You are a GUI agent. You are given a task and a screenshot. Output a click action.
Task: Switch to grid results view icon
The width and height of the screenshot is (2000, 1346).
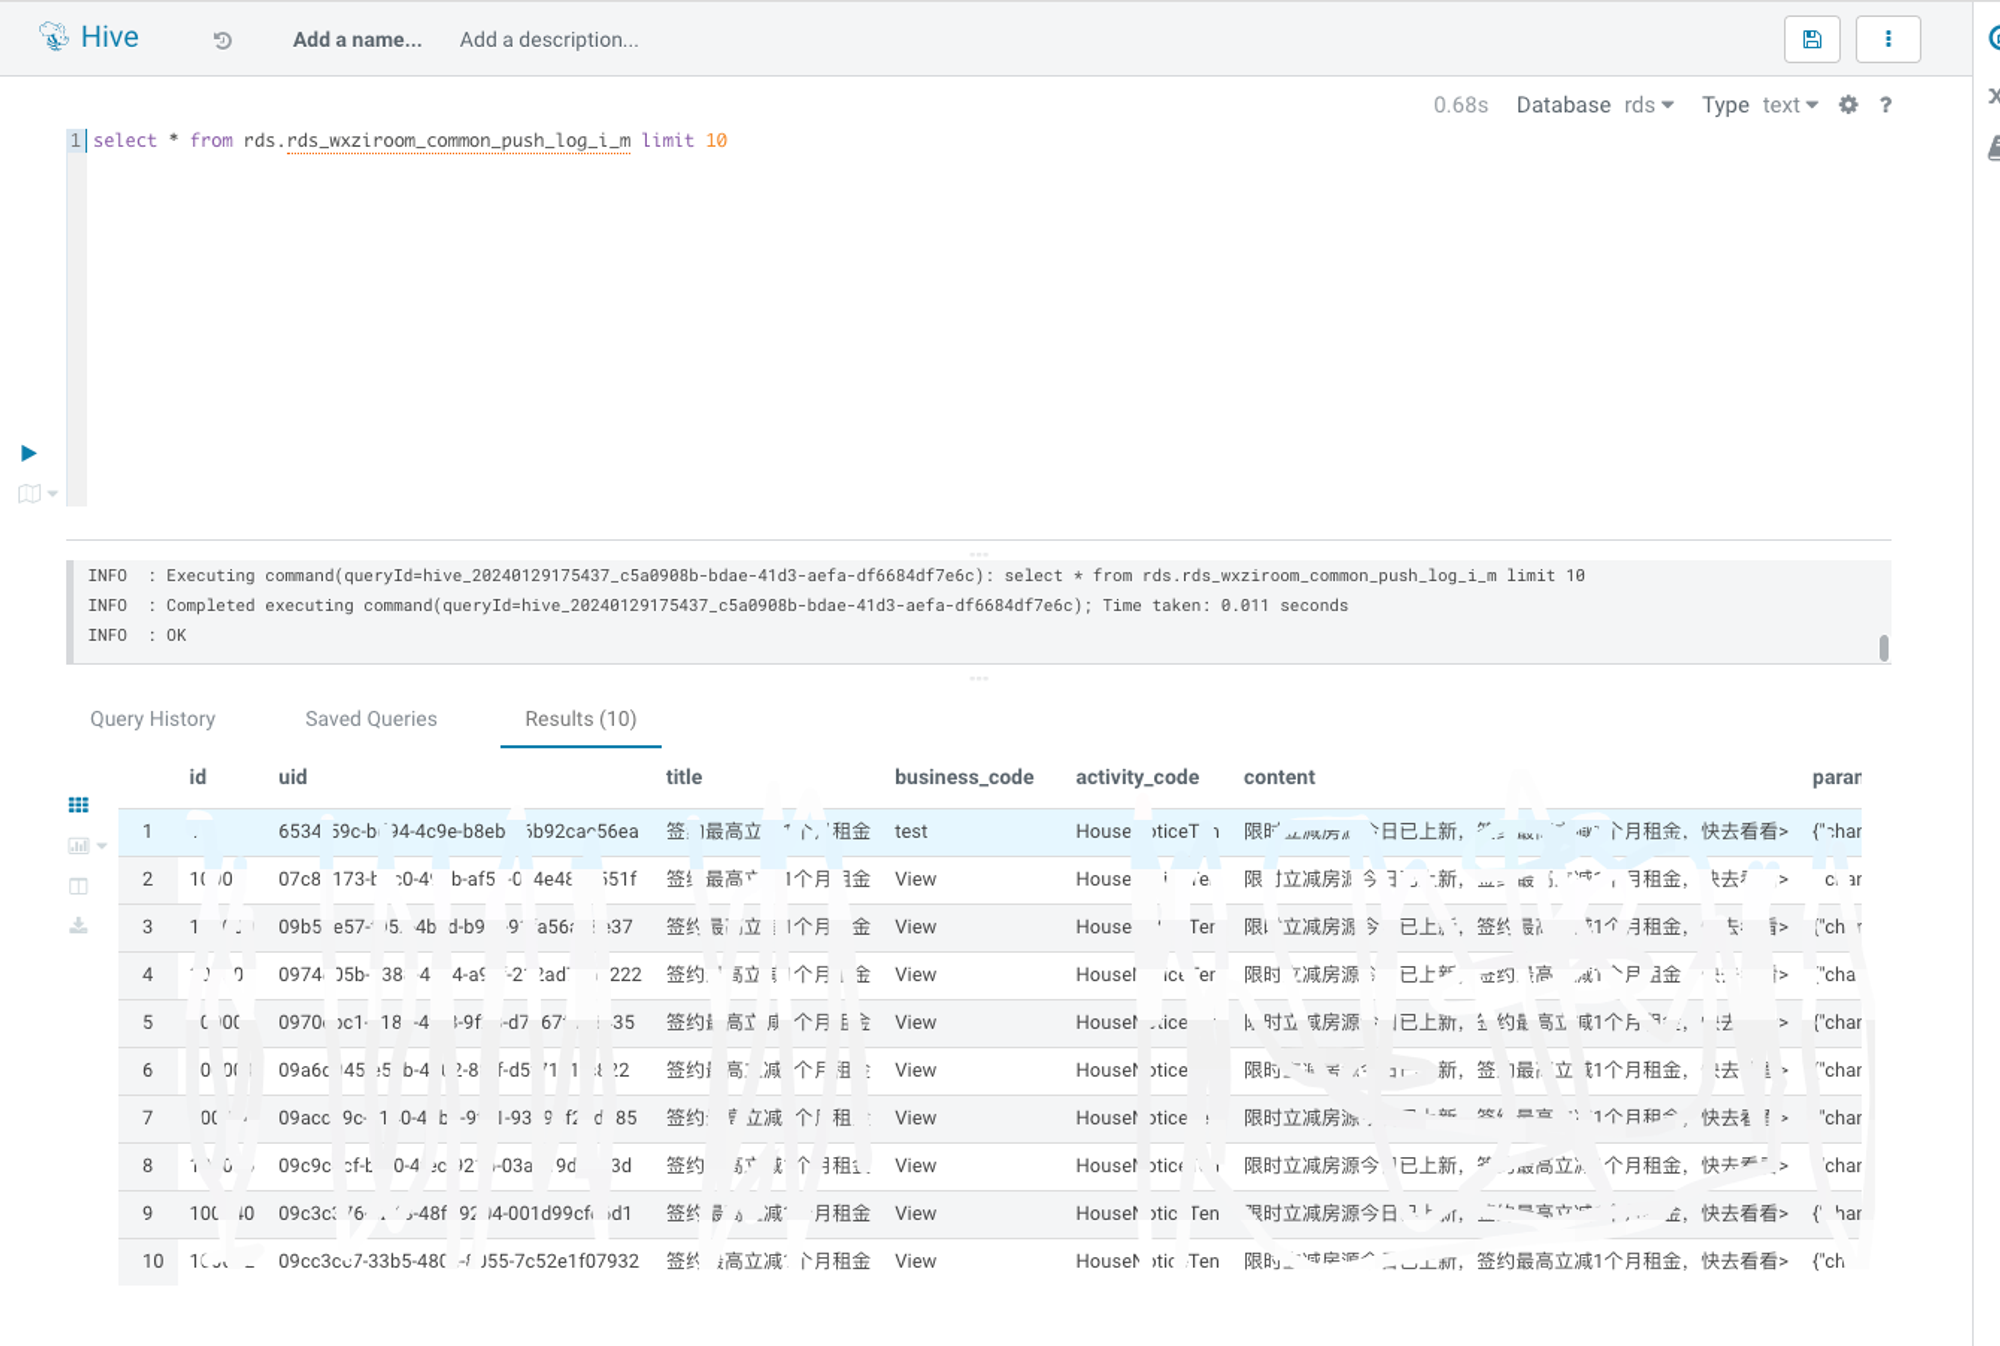tap(78, 805)
